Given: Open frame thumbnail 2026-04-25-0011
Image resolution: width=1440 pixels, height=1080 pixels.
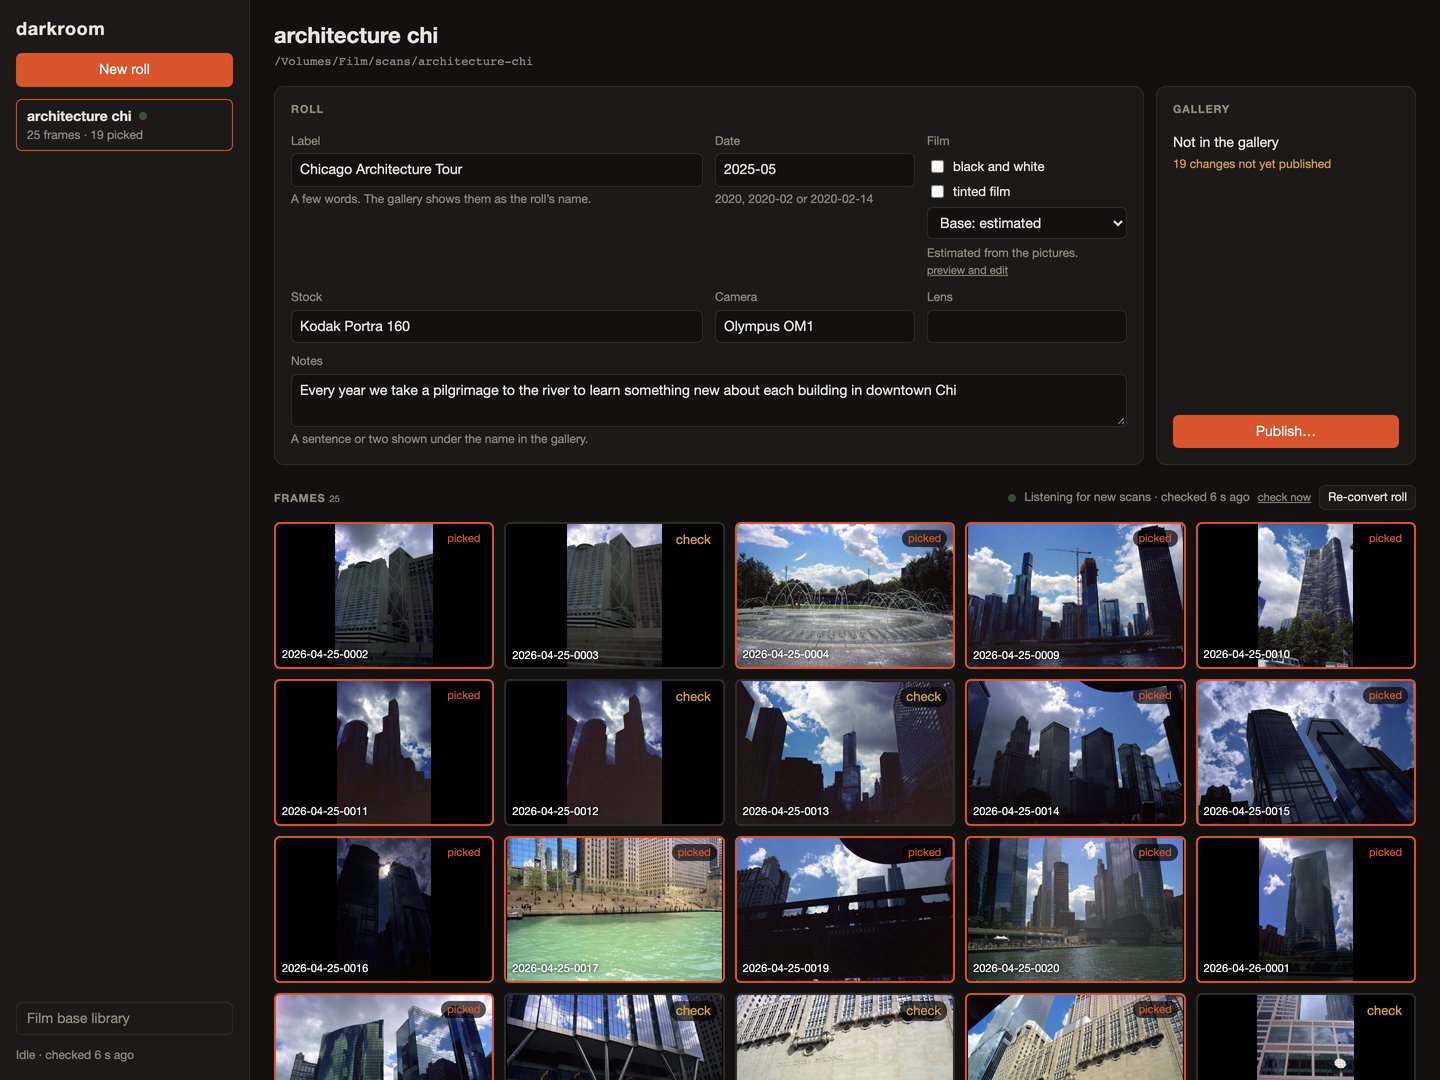Looking at the screenshot, I should point(384,753).
